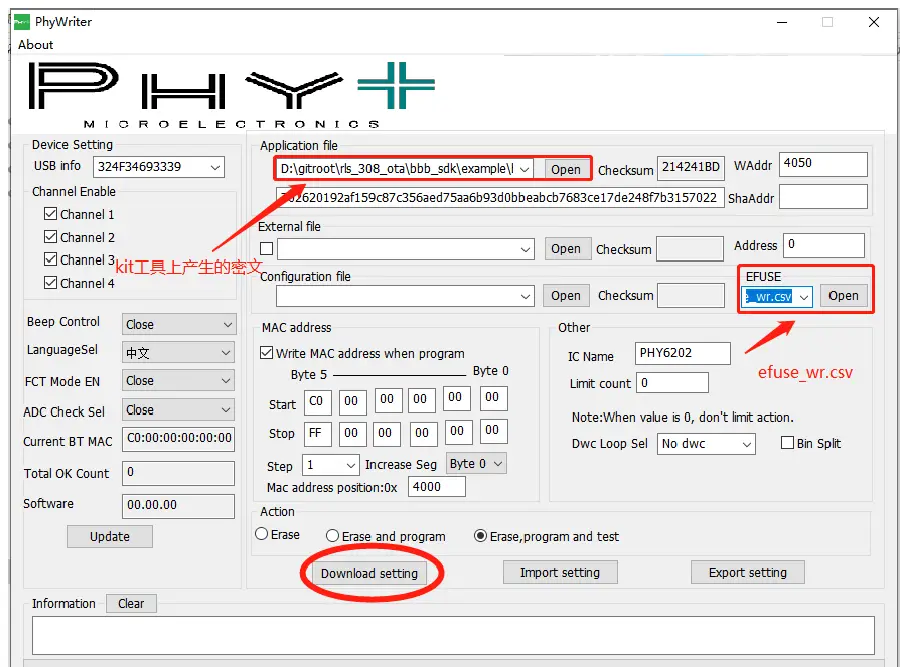Viewport: 901px width, 667px height.
Task: Open the External file browser
Action: pos(567,248)
